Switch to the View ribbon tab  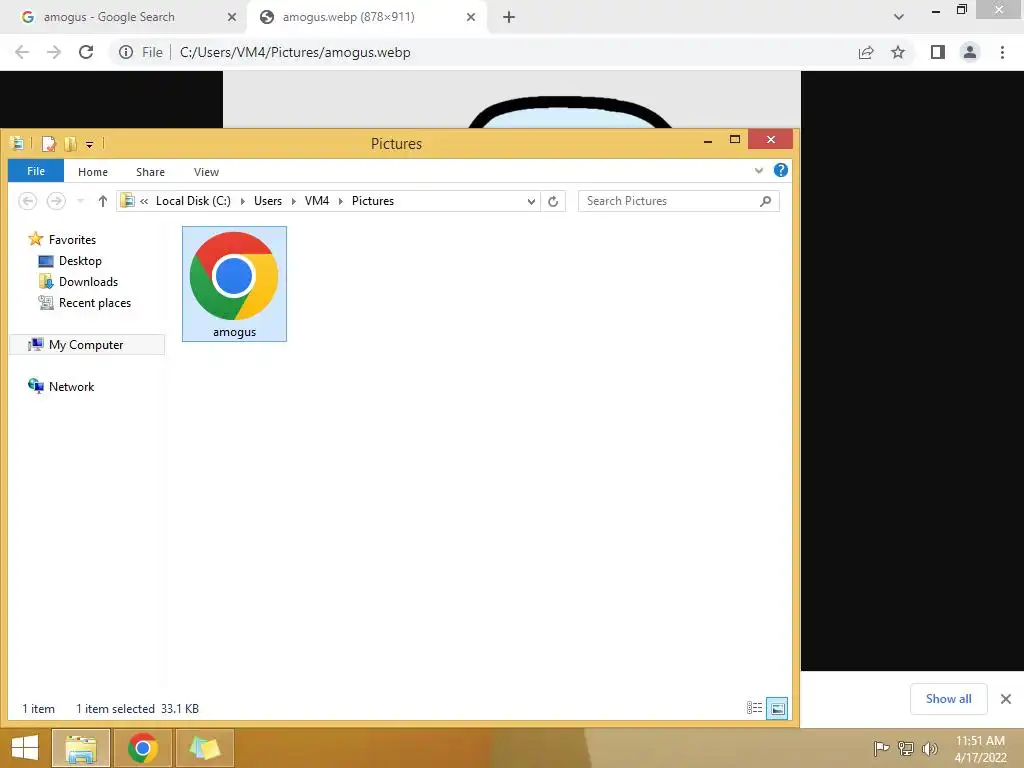click(x=206, y=172)
